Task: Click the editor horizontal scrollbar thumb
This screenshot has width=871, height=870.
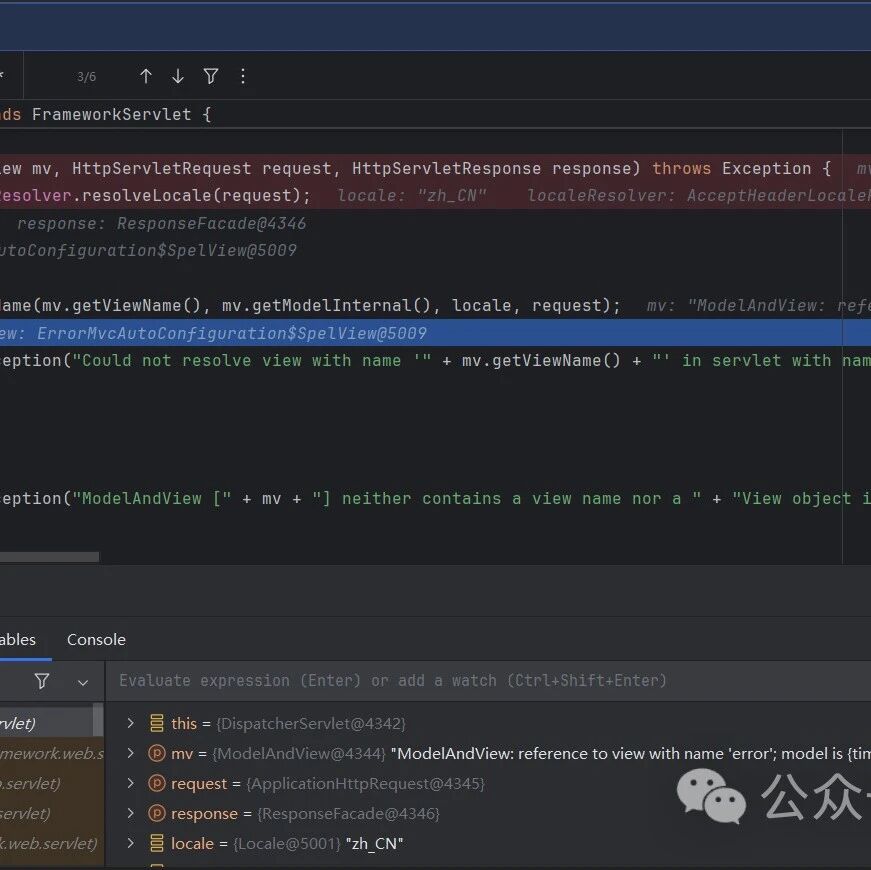Action: click(x=49, y=557)
